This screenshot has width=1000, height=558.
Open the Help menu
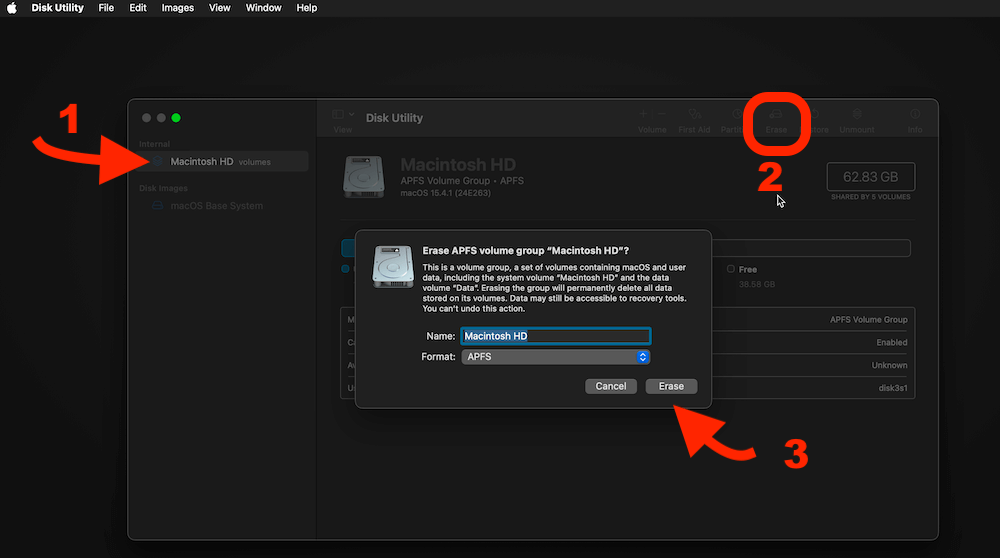[x=307, y=8]
